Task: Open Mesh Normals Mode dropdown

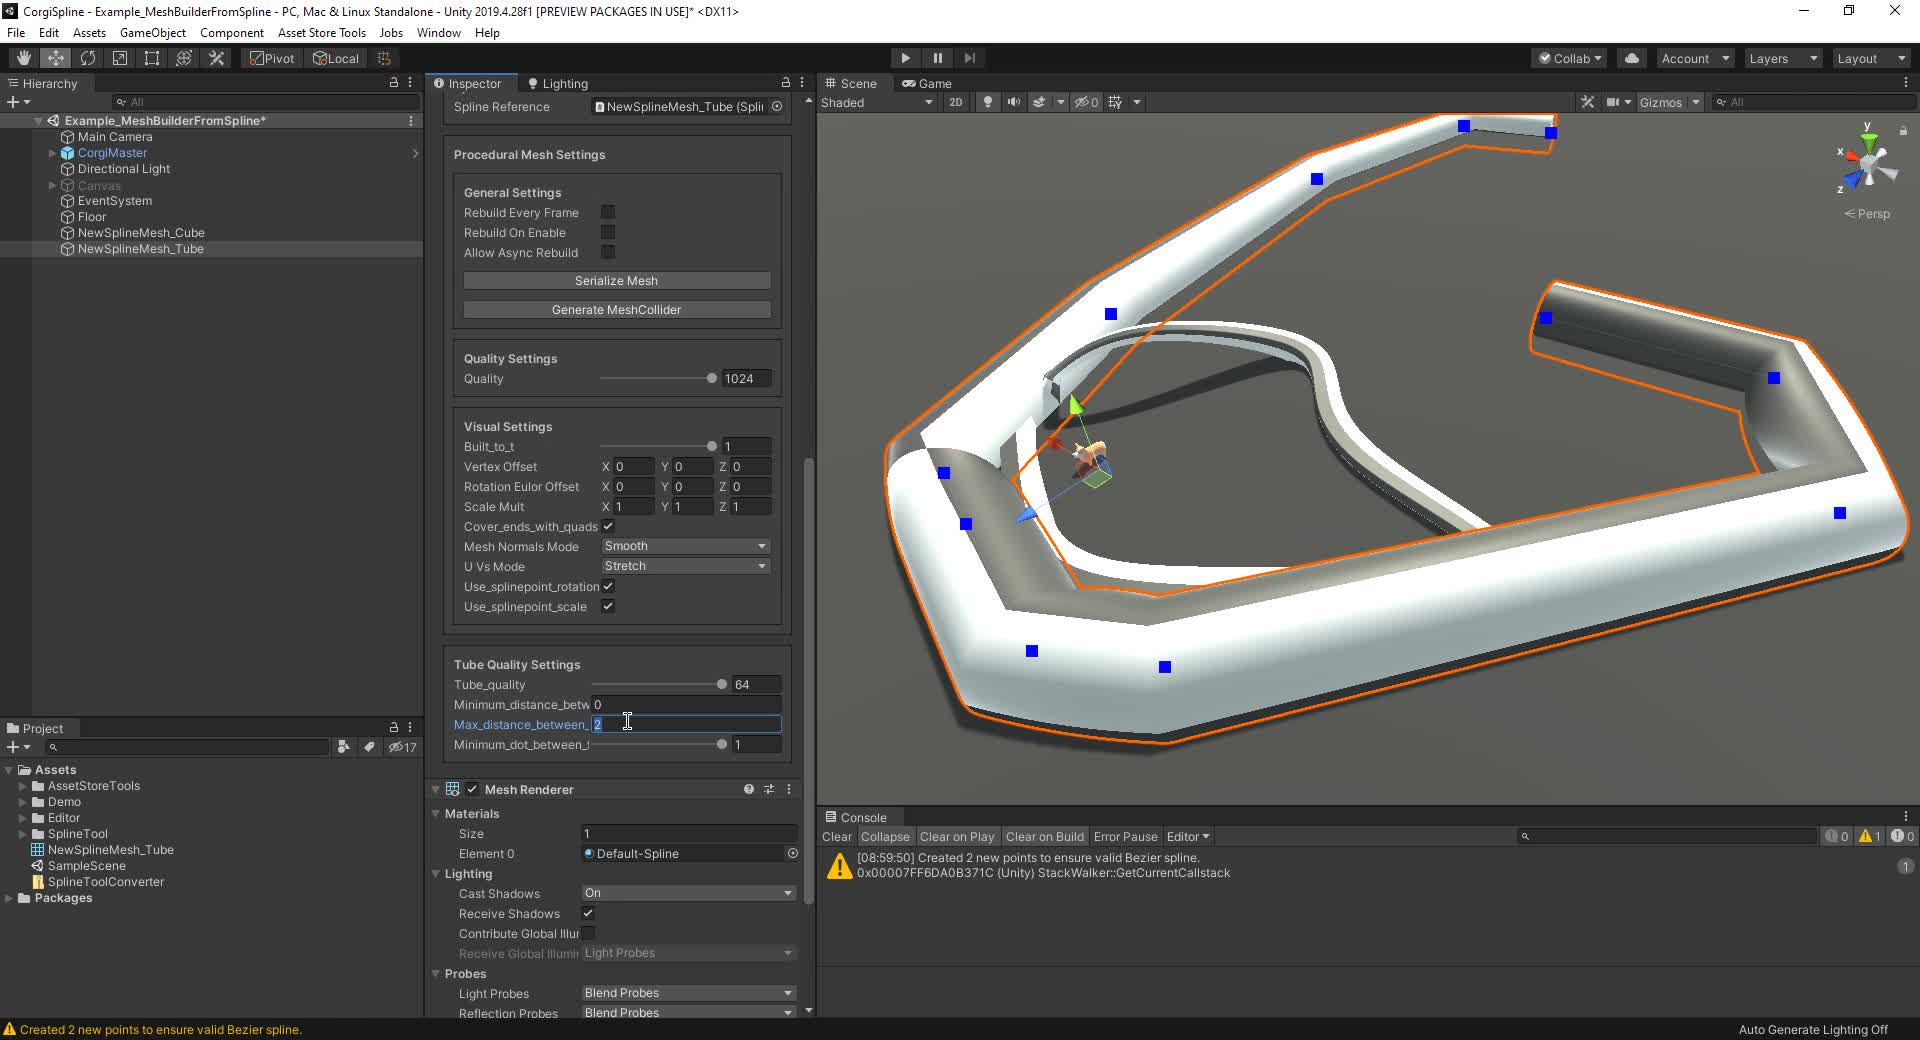Action: click(685, 546)
